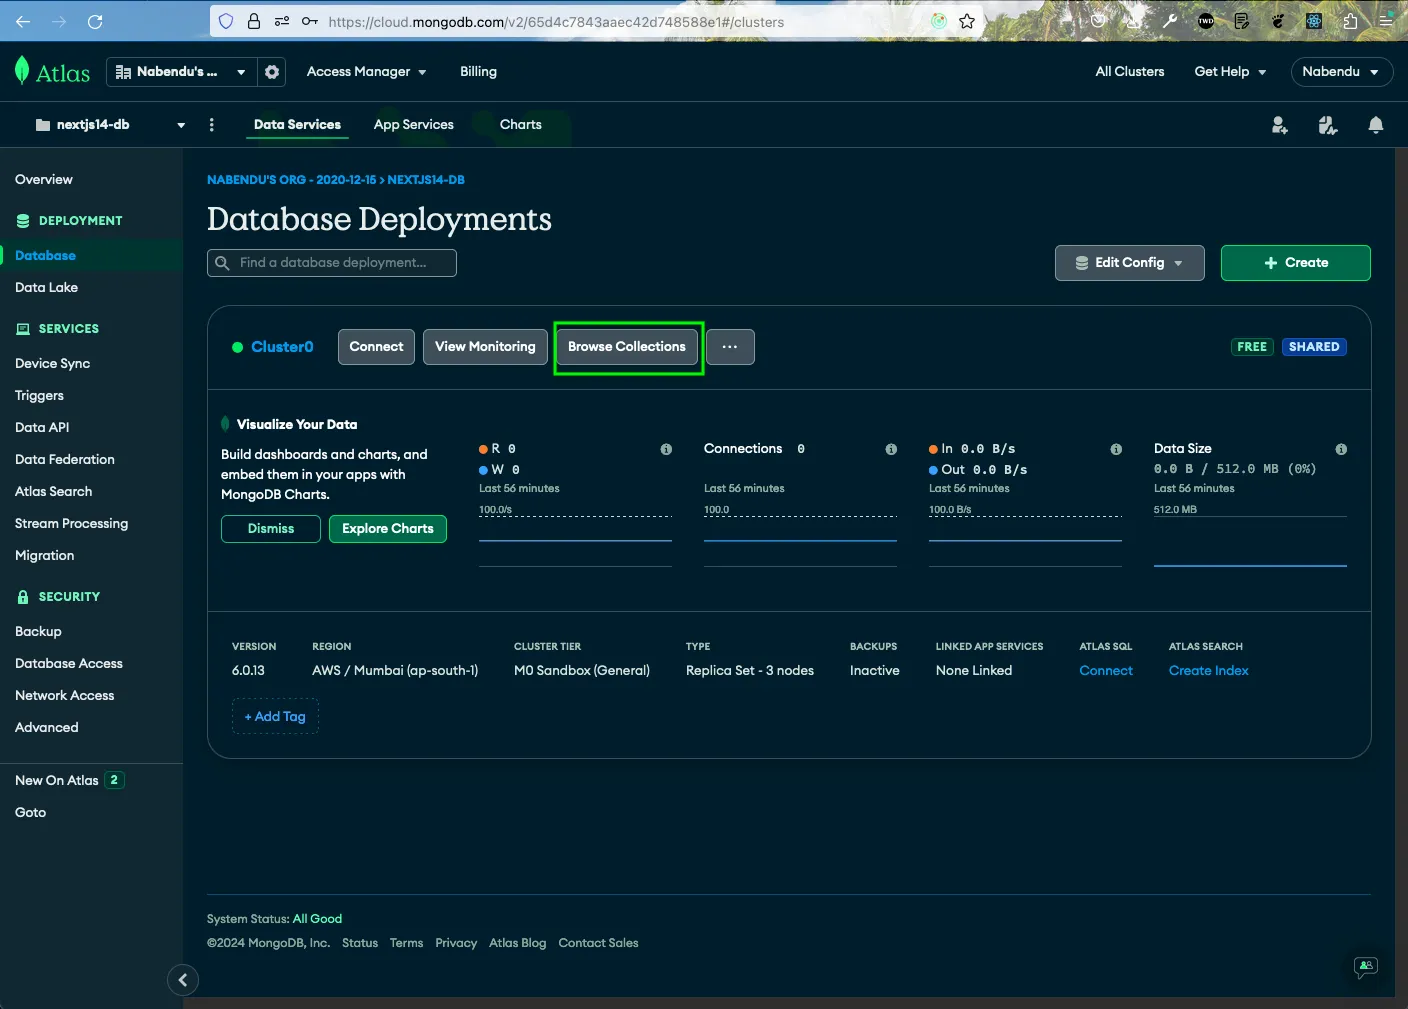Open Device Sync in sidebar
Image resolution: width=1408 pixels, height=1009 pixels.
tap(52, 364)
